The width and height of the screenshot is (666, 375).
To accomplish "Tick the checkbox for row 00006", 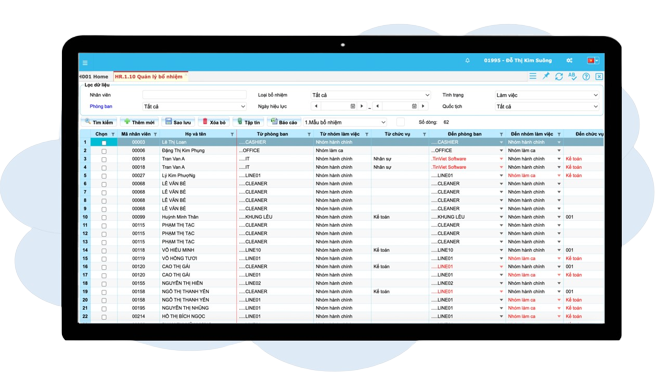I will coord(104,151).
